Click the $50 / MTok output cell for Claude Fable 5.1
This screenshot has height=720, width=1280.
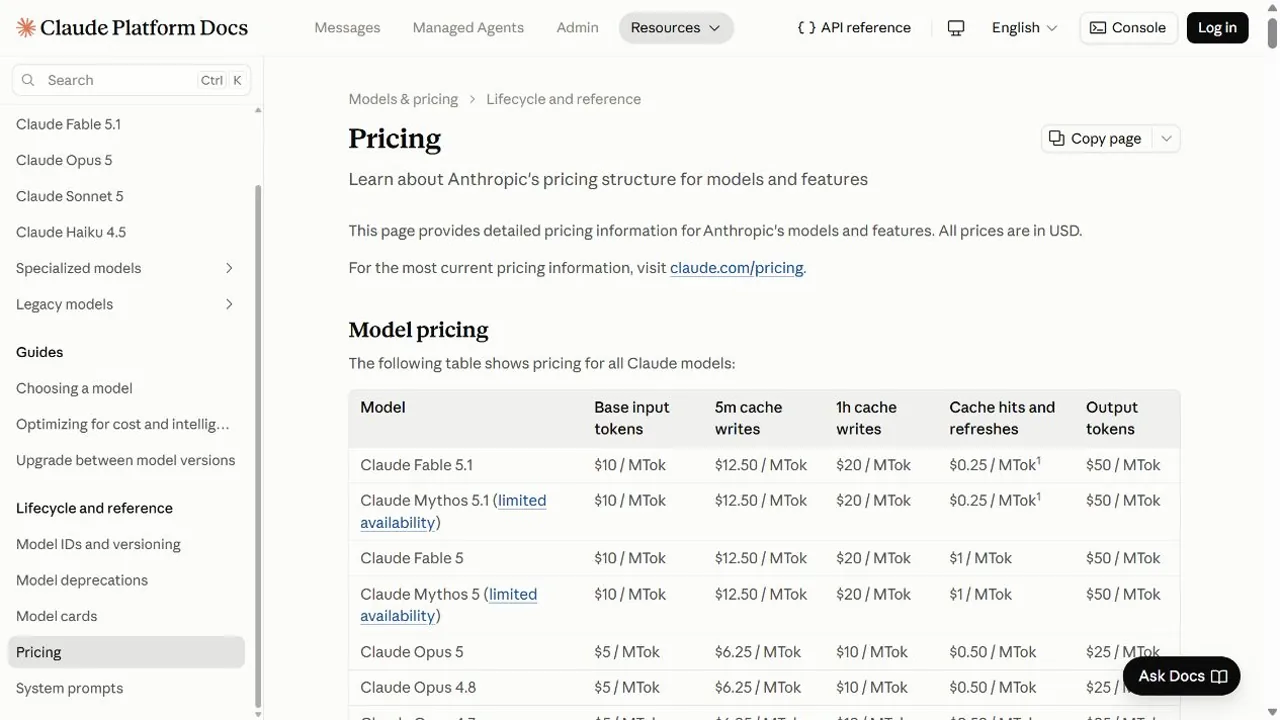(1123, 465)
